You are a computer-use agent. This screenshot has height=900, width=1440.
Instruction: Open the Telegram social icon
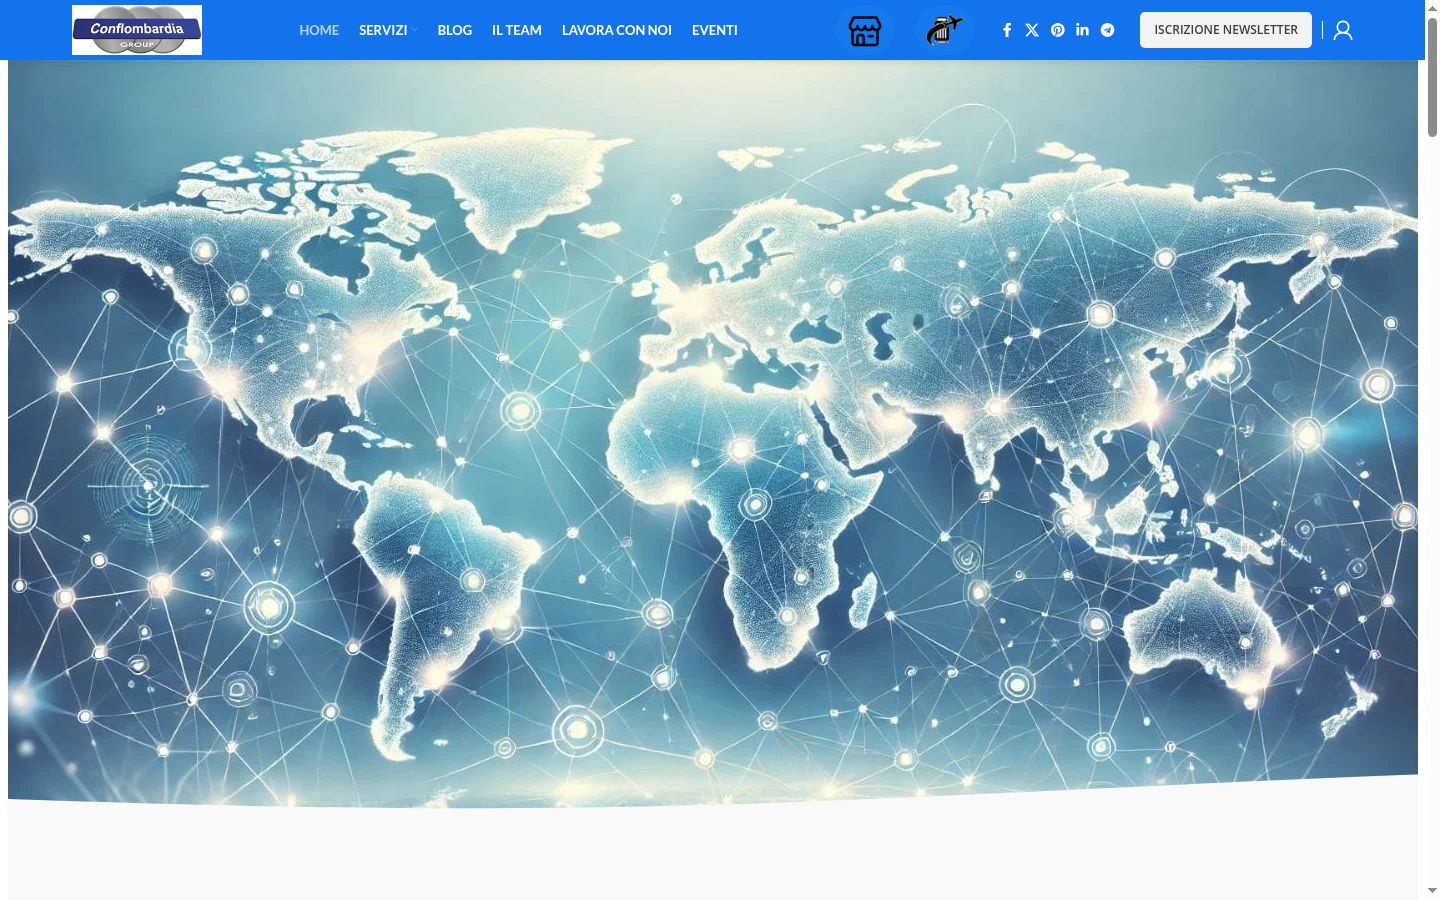tap(1107, 30)
